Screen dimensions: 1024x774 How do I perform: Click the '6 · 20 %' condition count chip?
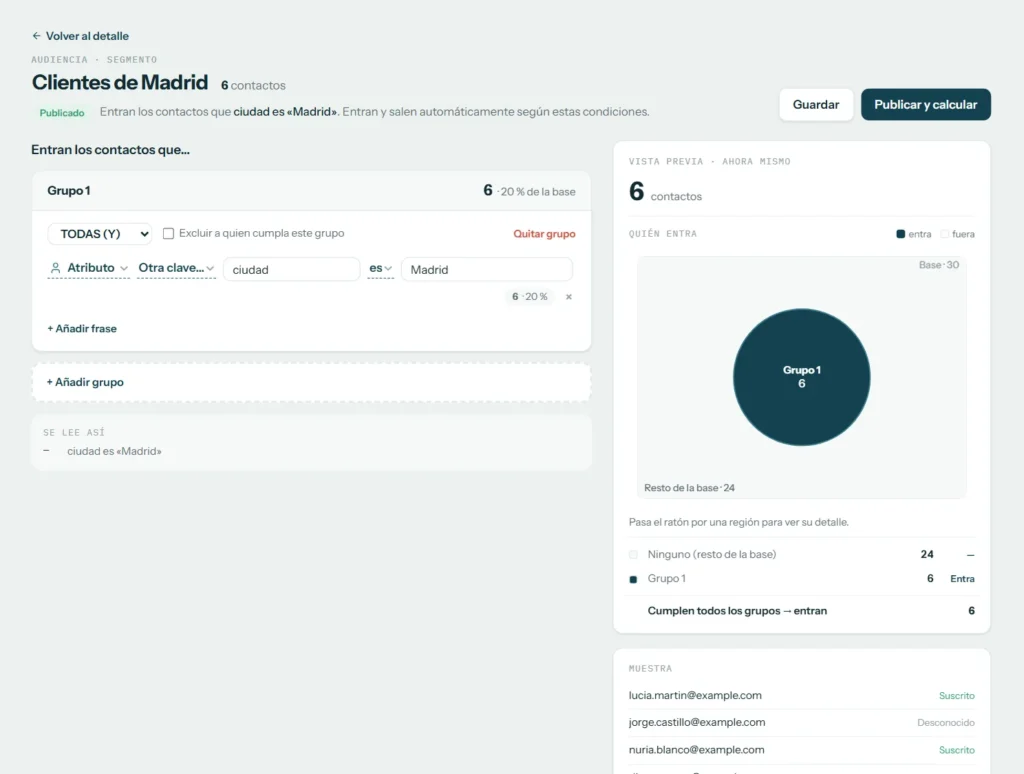click(530, 297)
